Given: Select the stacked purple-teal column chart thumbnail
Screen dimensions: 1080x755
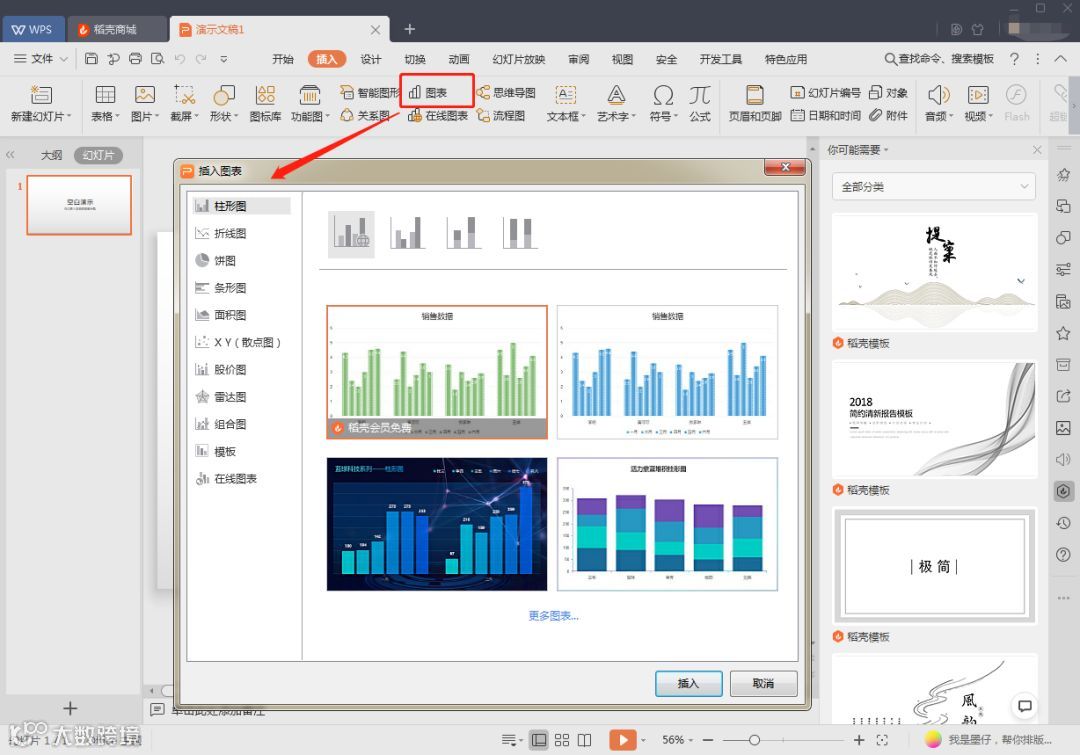Looking at the screenshot, I should click(667, 524).
